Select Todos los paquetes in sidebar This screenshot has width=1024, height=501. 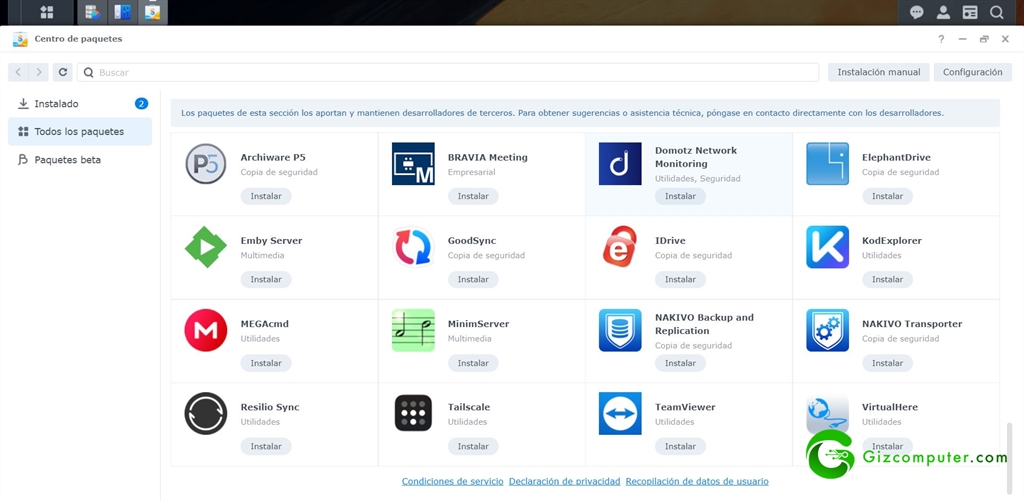coord(80,131)
